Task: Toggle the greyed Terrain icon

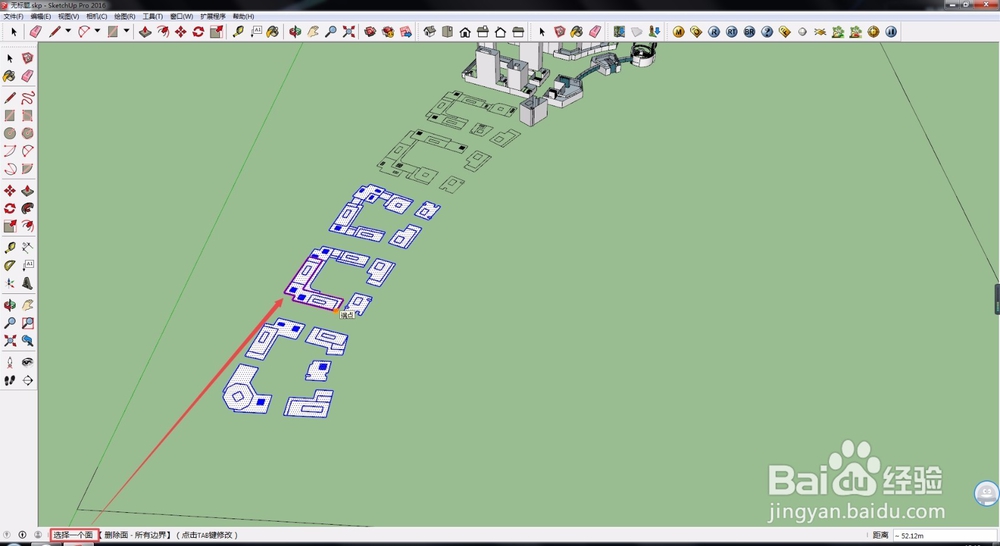Action: click(637, 31)
